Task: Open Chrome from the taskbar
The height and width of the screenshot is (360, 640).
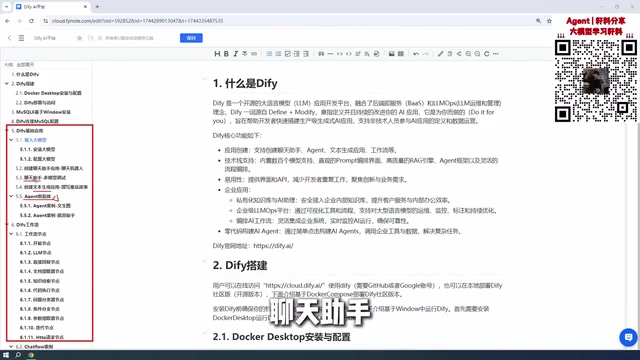Action: coord(31,355)
